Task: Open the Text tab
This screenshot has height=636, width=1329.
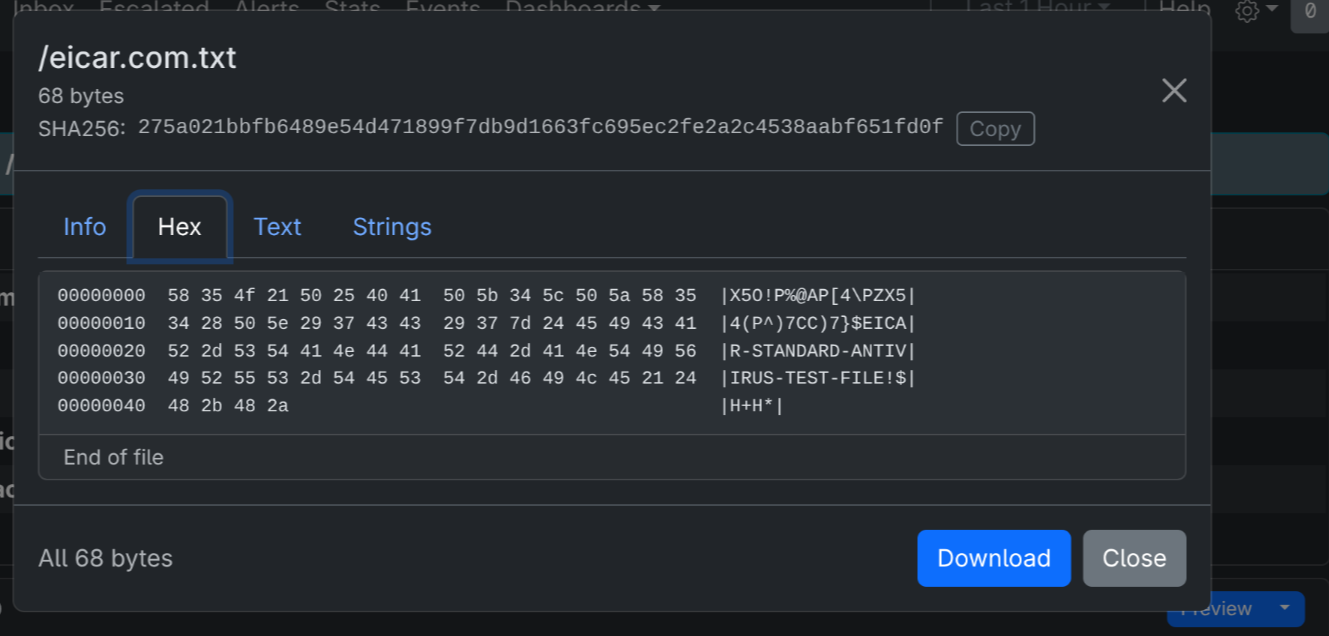Action: click(277, 227)
